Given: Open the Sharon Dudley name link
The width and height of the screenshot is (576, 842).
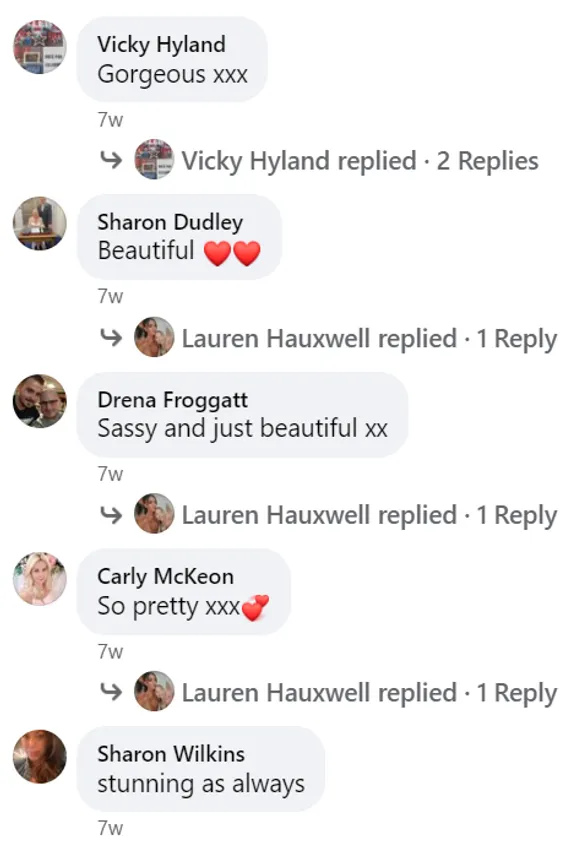Looking at the screenshot, I should pyautogui.click(x=170, y=222).
